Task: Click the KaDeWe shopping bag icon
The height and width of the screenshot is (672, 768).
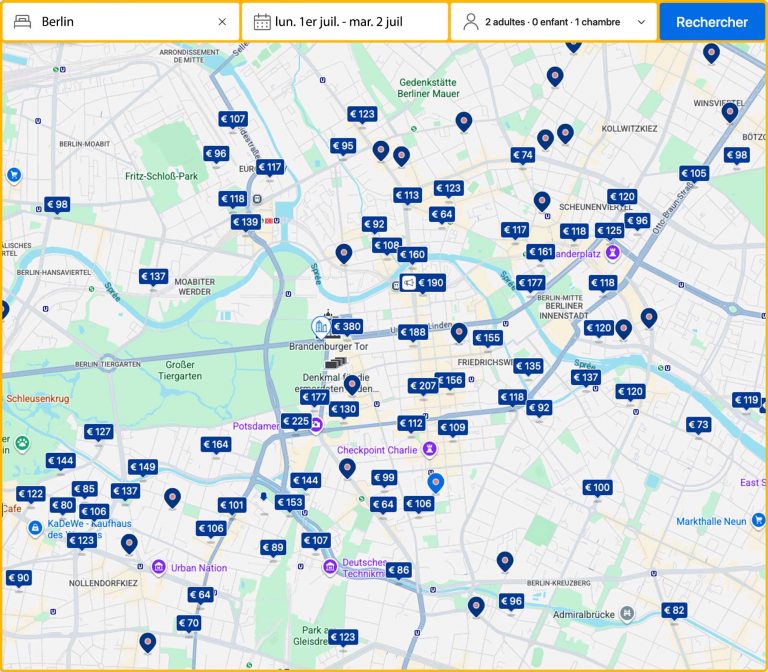Action: pyautogui.click(x=35, y=527)
